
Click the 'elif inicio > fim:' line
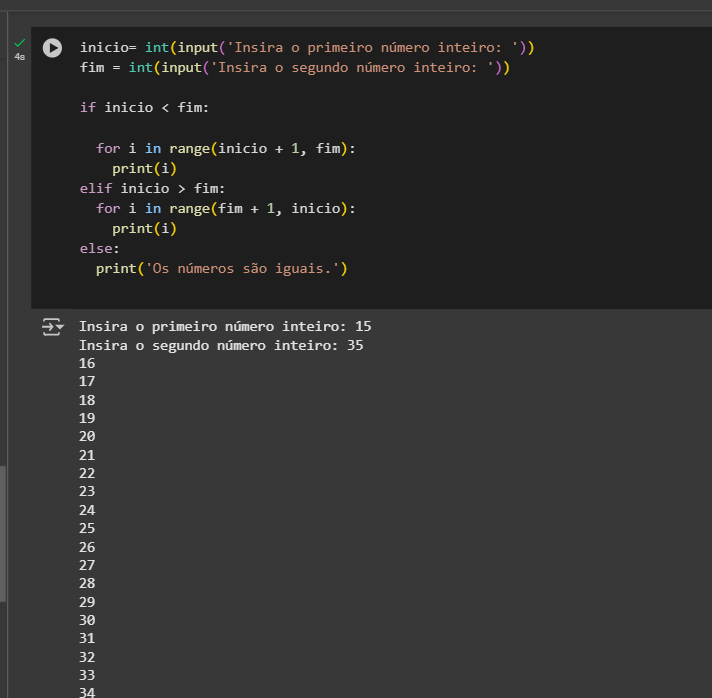pos(152,188)
